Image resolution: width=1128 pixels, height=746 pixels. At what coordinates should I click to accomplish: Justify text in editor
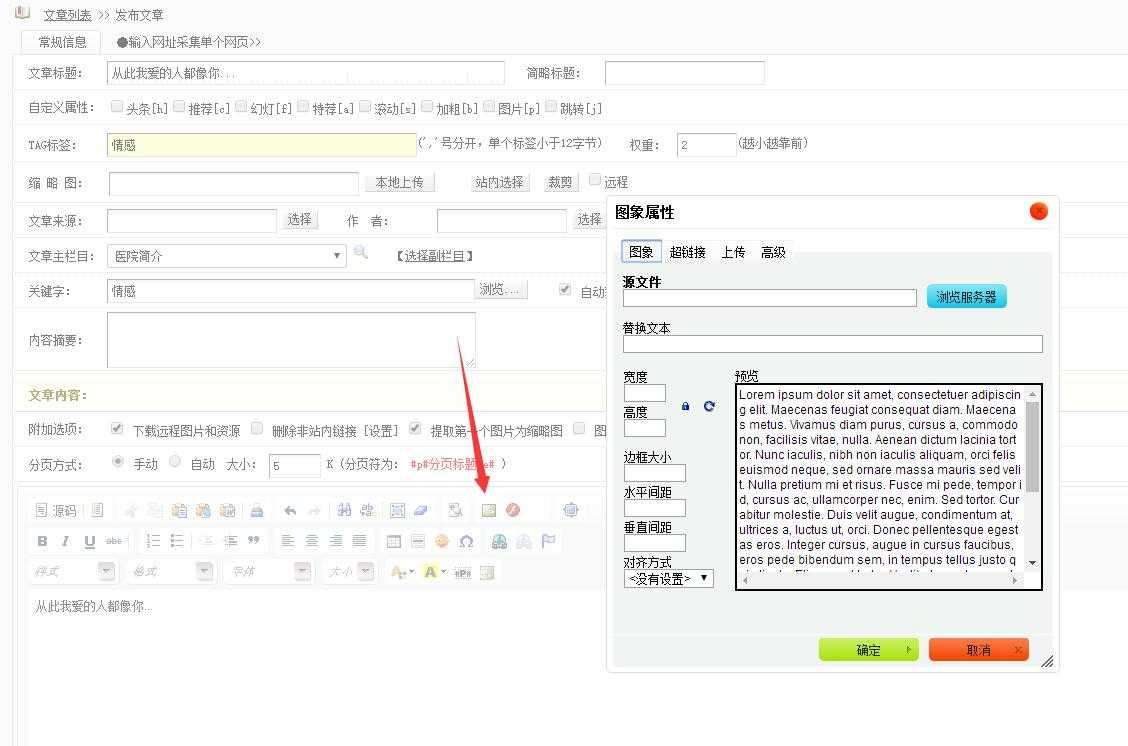360,541
